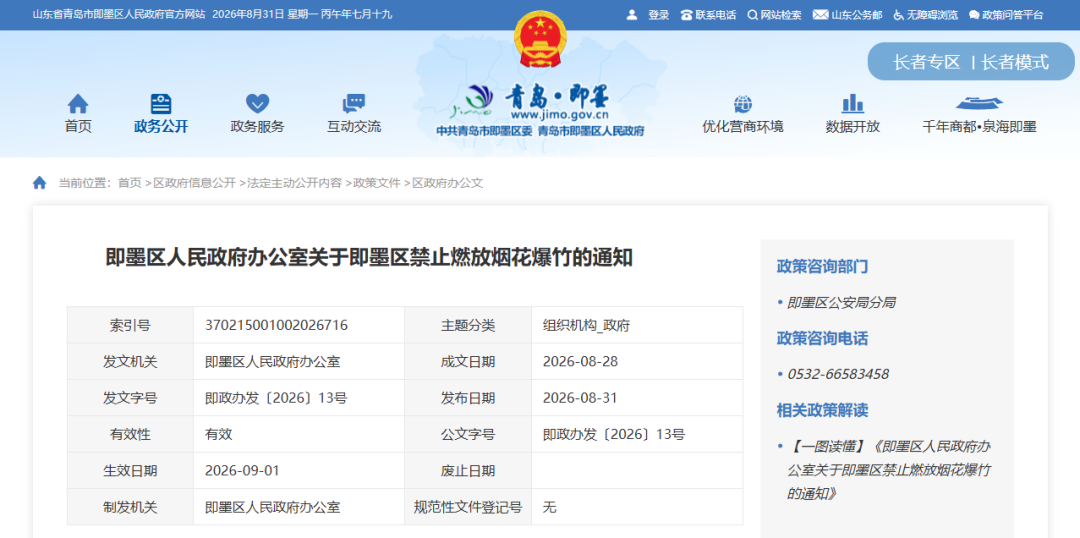Click 千年商都•泉海即墨 building icon
Image resolution: width=1080 pixels, height=538 pixels.
[979, 103]
